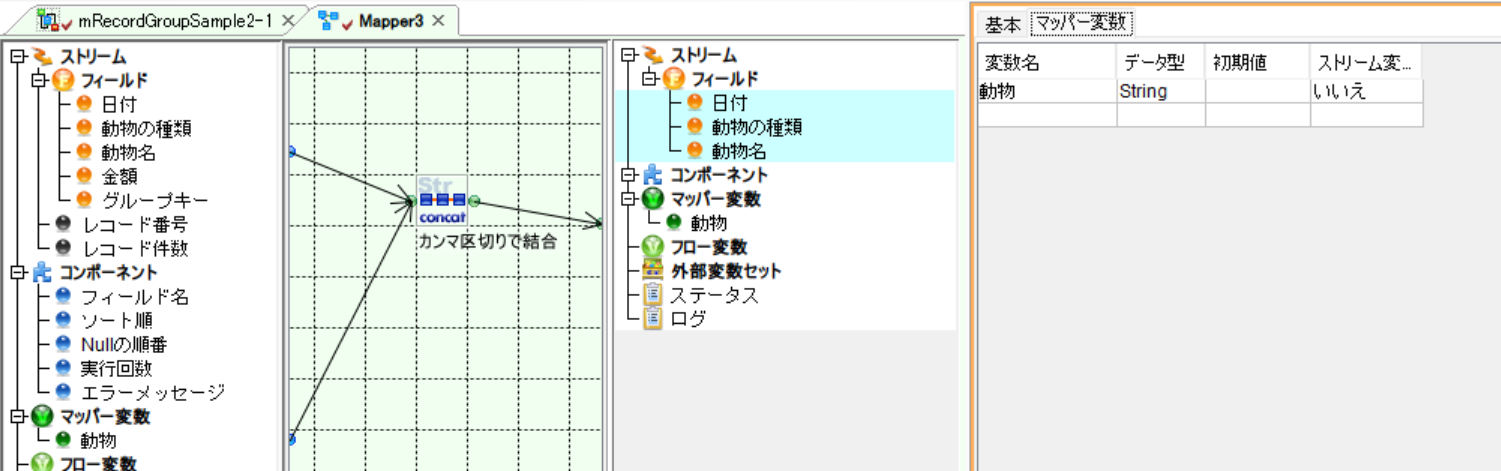Click the black icon beside レコード件数

click(64, 248)
